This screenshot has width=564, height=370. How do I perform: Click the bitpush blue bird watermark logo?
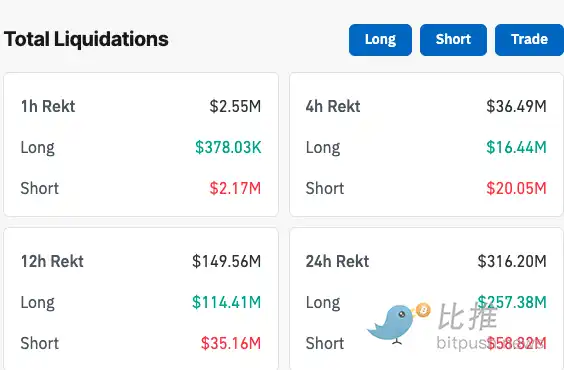click(391, 324)
